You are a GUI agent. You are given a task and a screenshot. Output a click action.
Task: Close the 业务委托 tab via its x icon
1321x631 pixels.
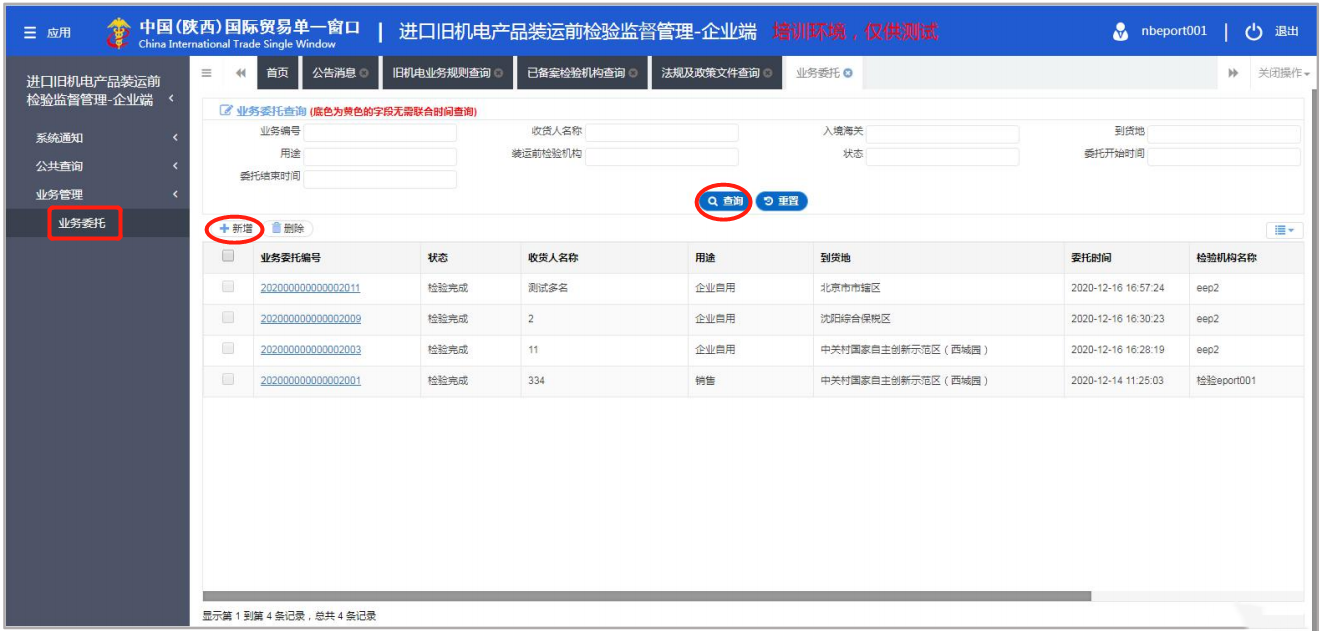(x=848, y=73)
